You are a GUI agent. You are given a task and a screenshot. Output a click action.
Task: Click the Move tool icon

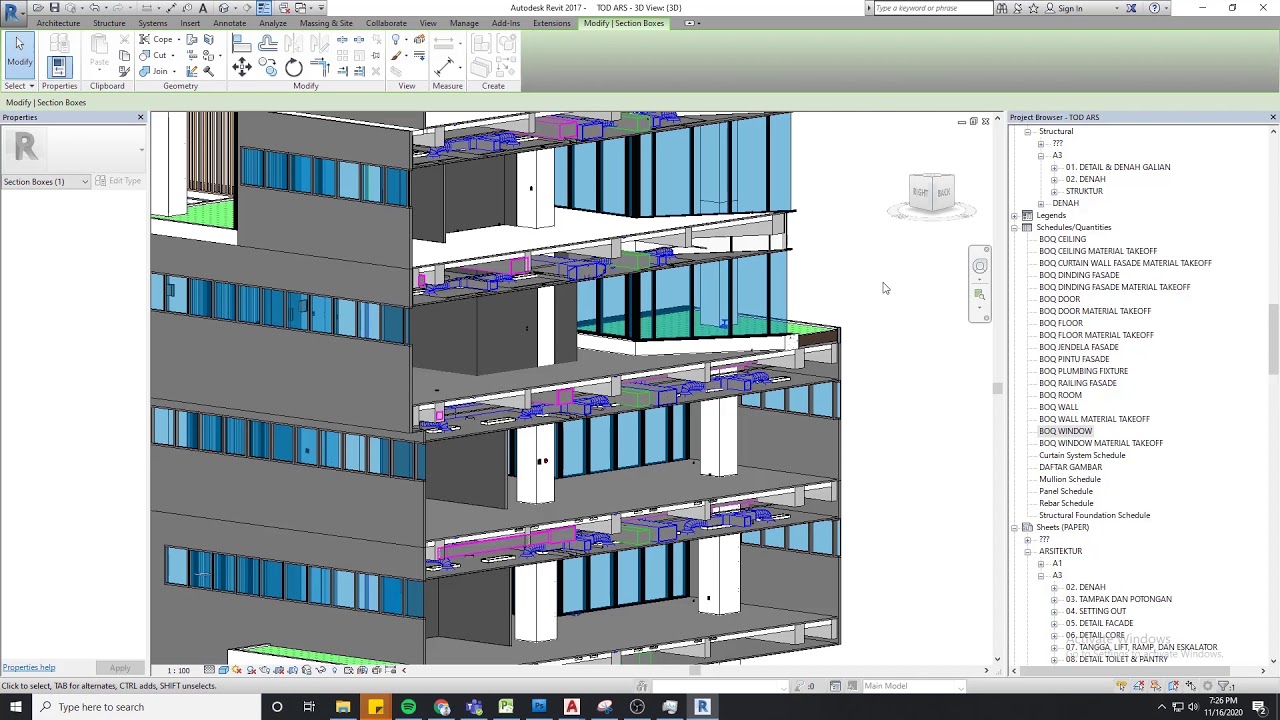(241, 67)
